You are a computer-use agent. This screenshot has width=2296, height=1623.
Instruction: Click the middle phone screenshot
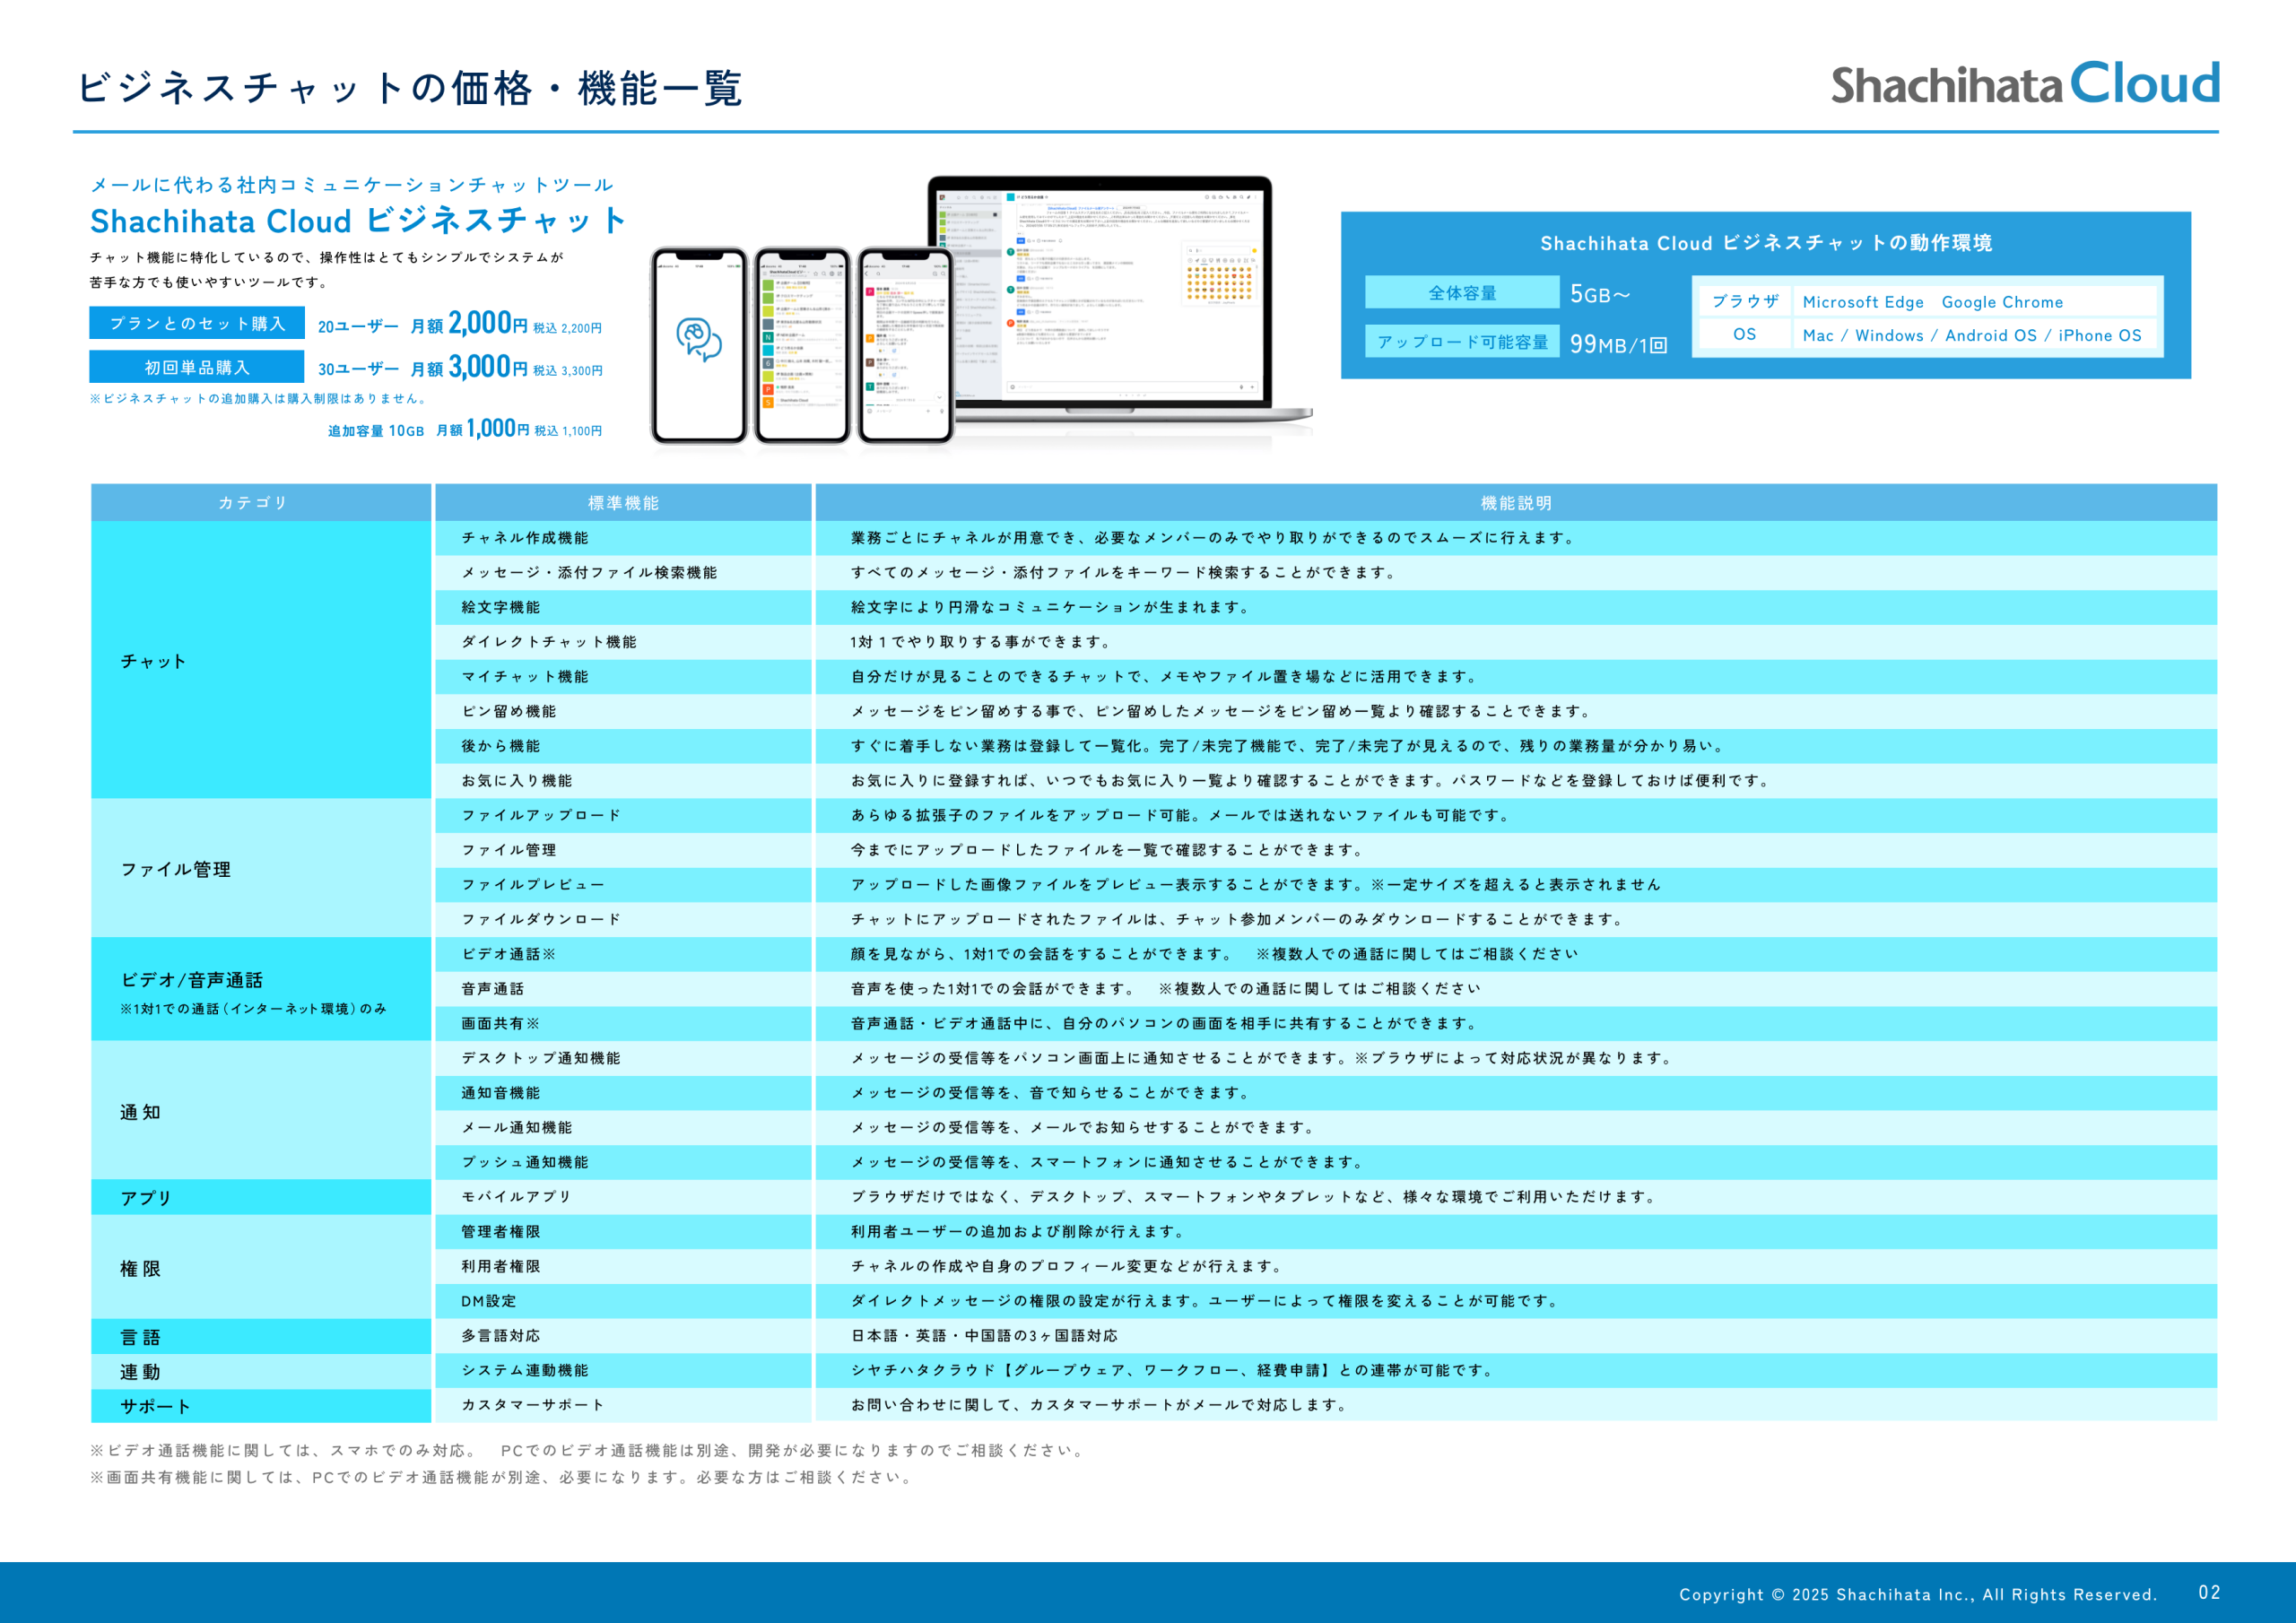tap(802, 345)
